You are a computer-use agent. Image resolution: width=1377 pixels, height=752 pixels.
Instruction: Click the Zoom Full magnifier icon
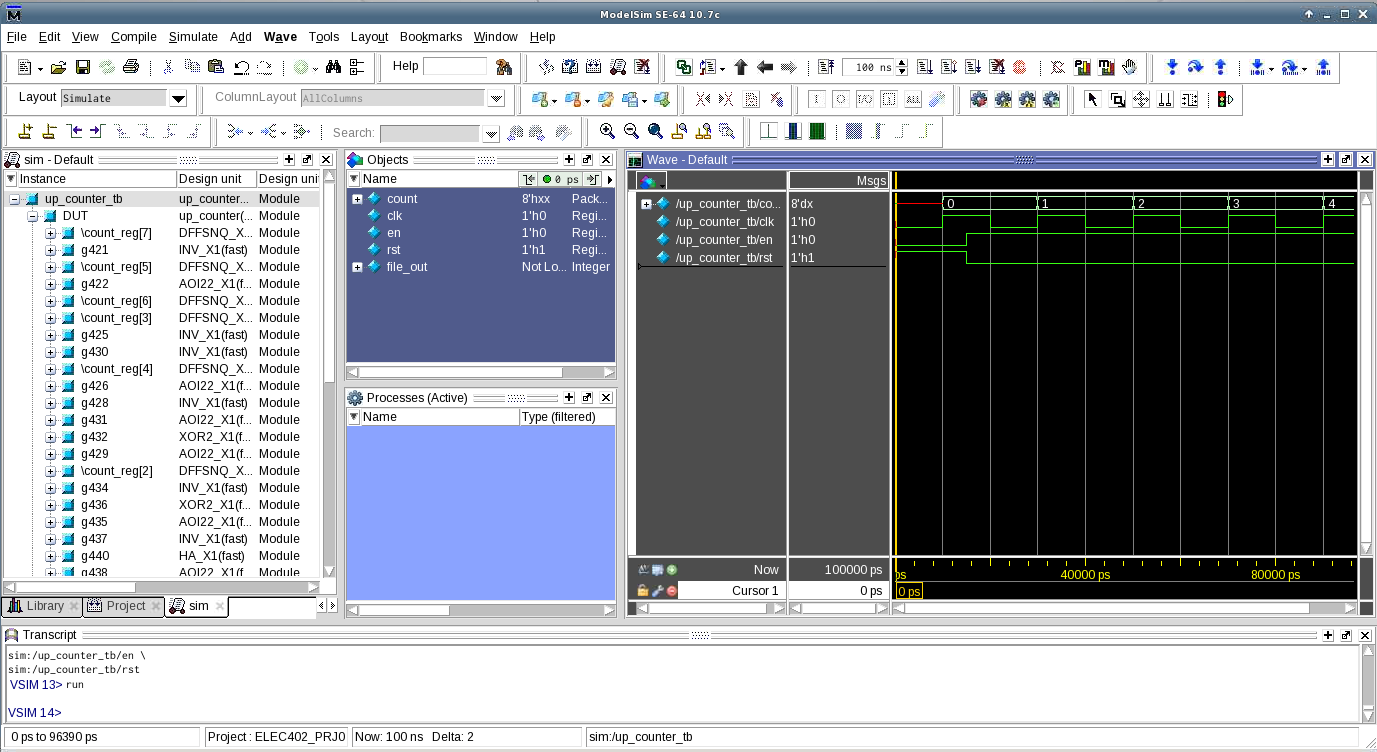pos(655,131)
